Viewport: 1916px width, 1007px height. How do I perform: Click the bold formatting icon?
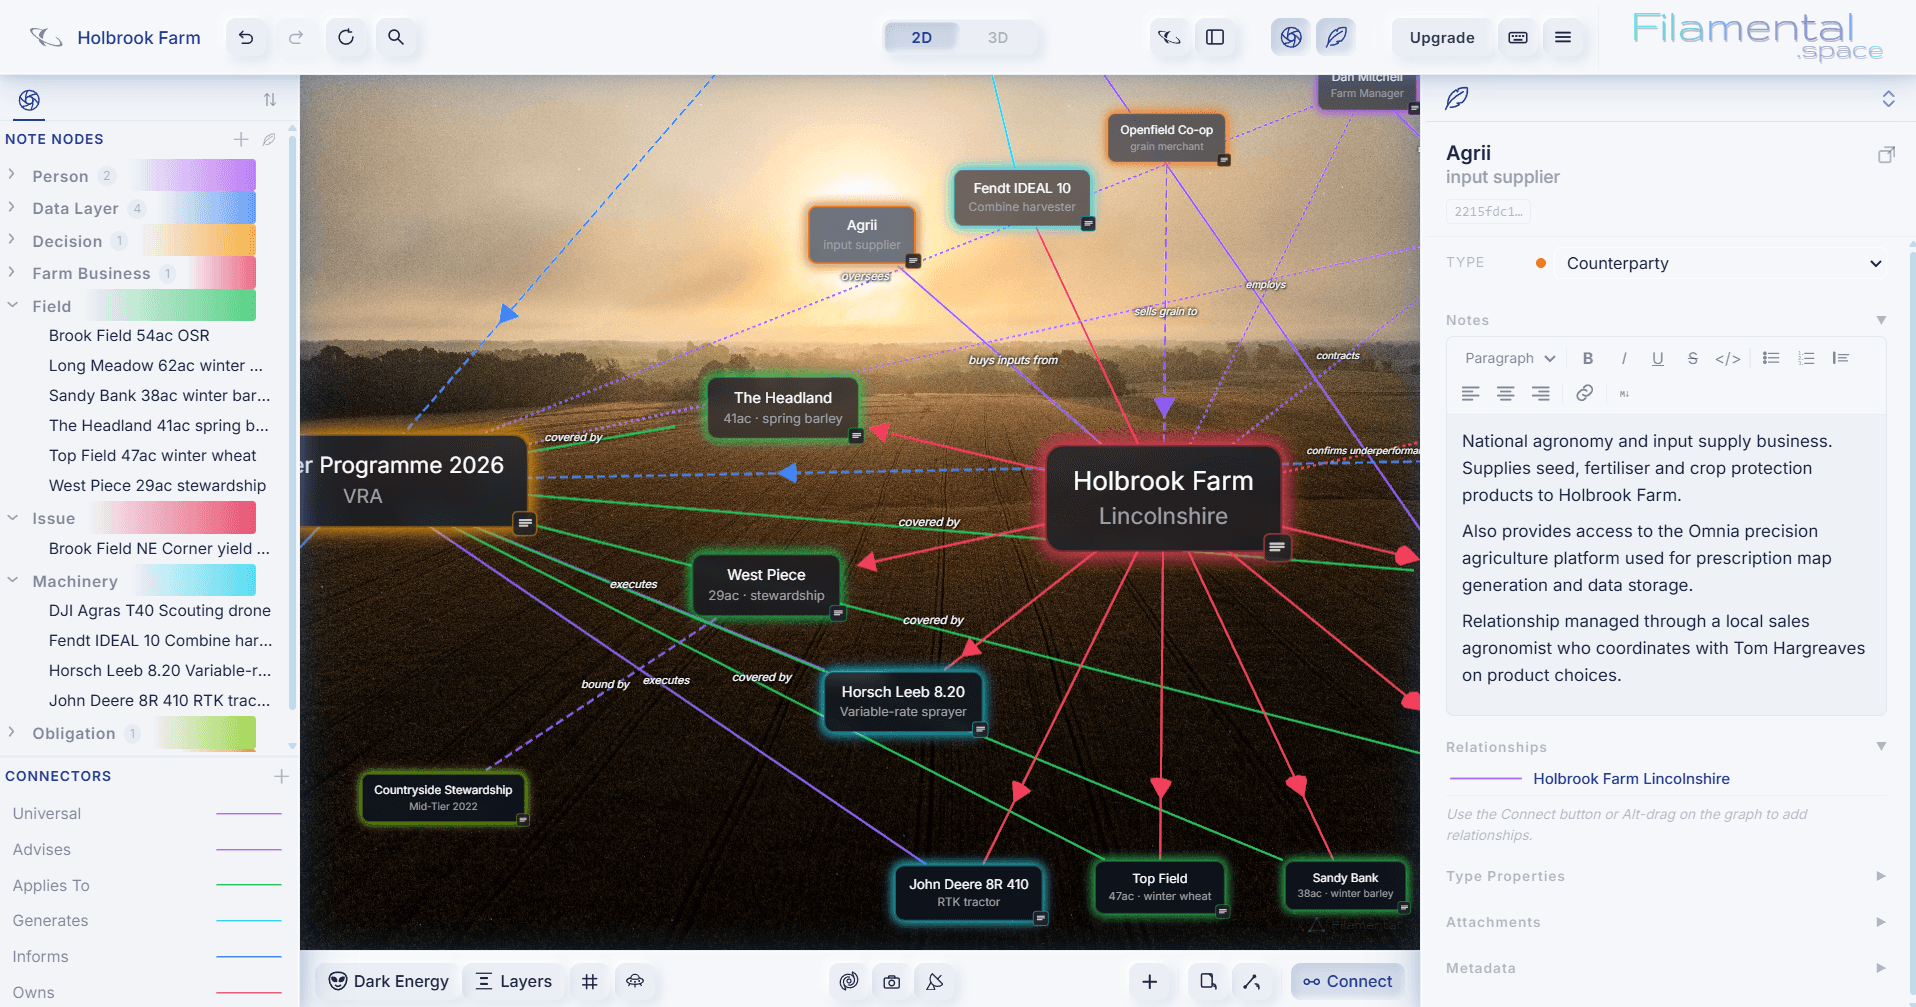tap(1588, 358)
